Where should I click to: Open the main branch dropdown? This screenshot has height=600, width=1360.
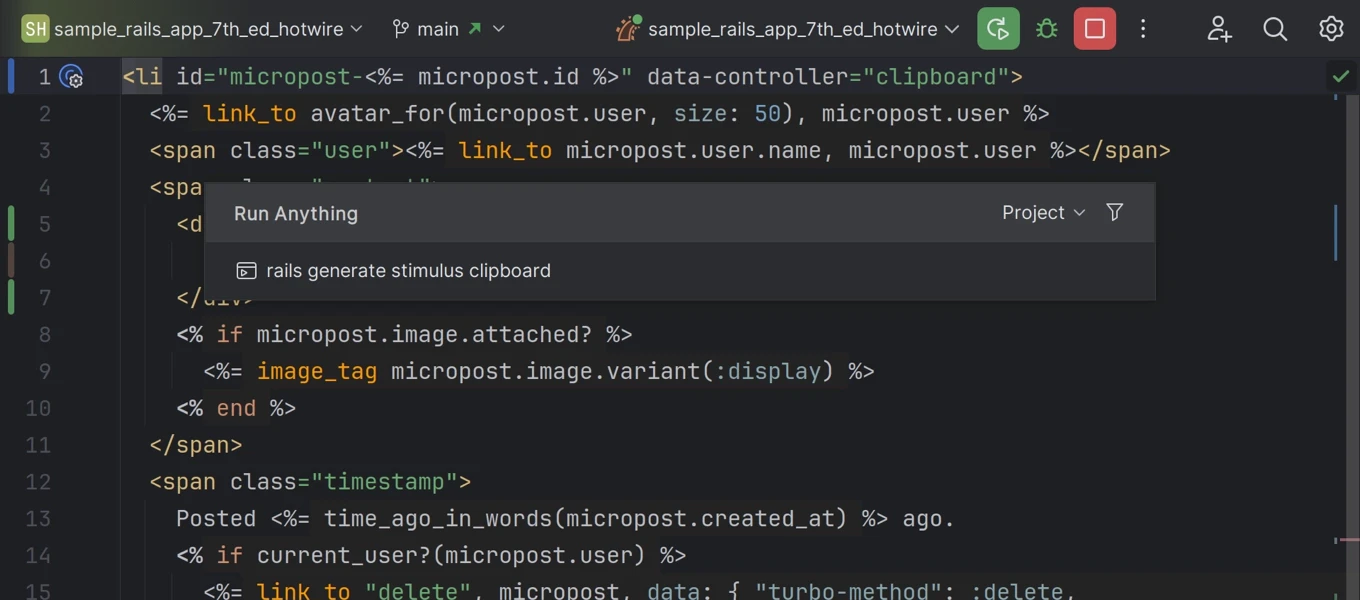pyautogui.click(x=448, y=29)
